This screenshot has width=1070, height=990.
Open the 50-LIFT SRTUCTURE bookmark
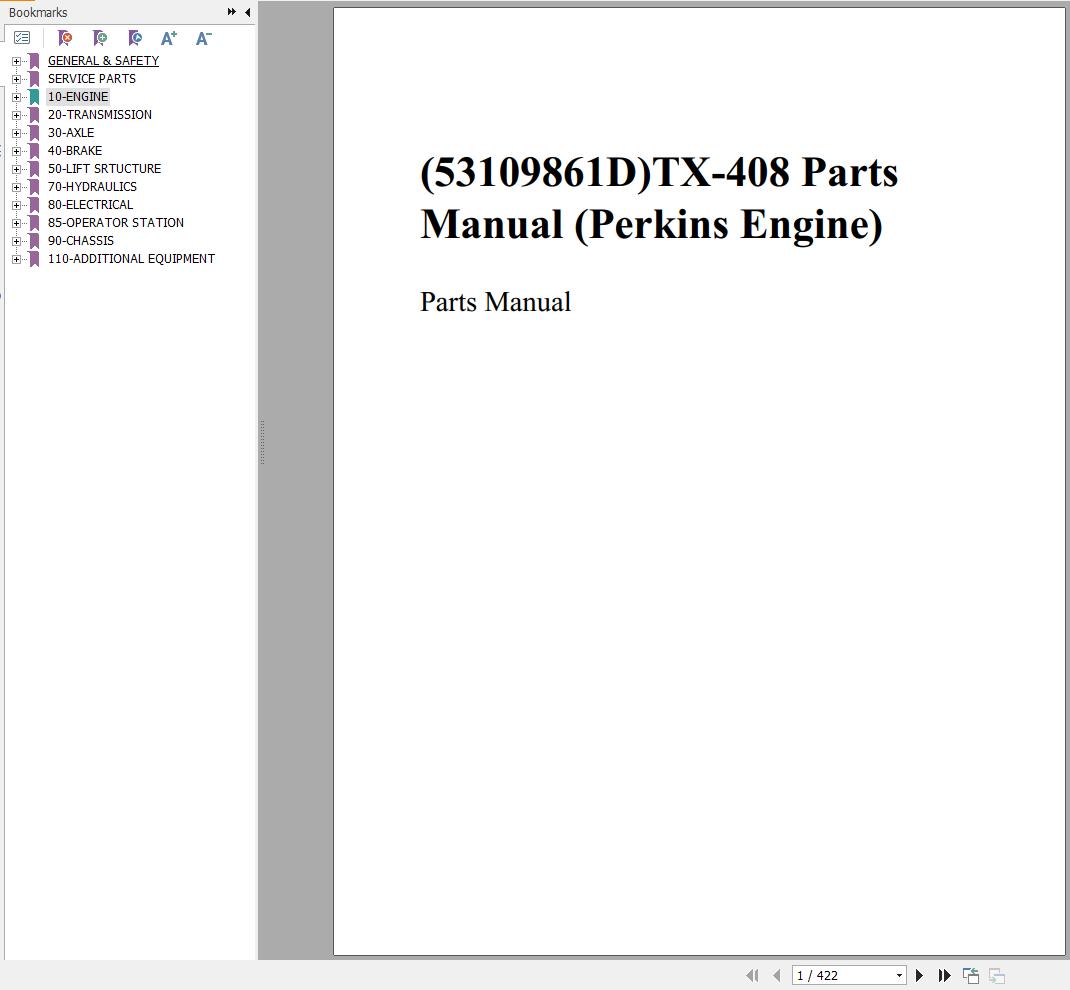(104, 169)
